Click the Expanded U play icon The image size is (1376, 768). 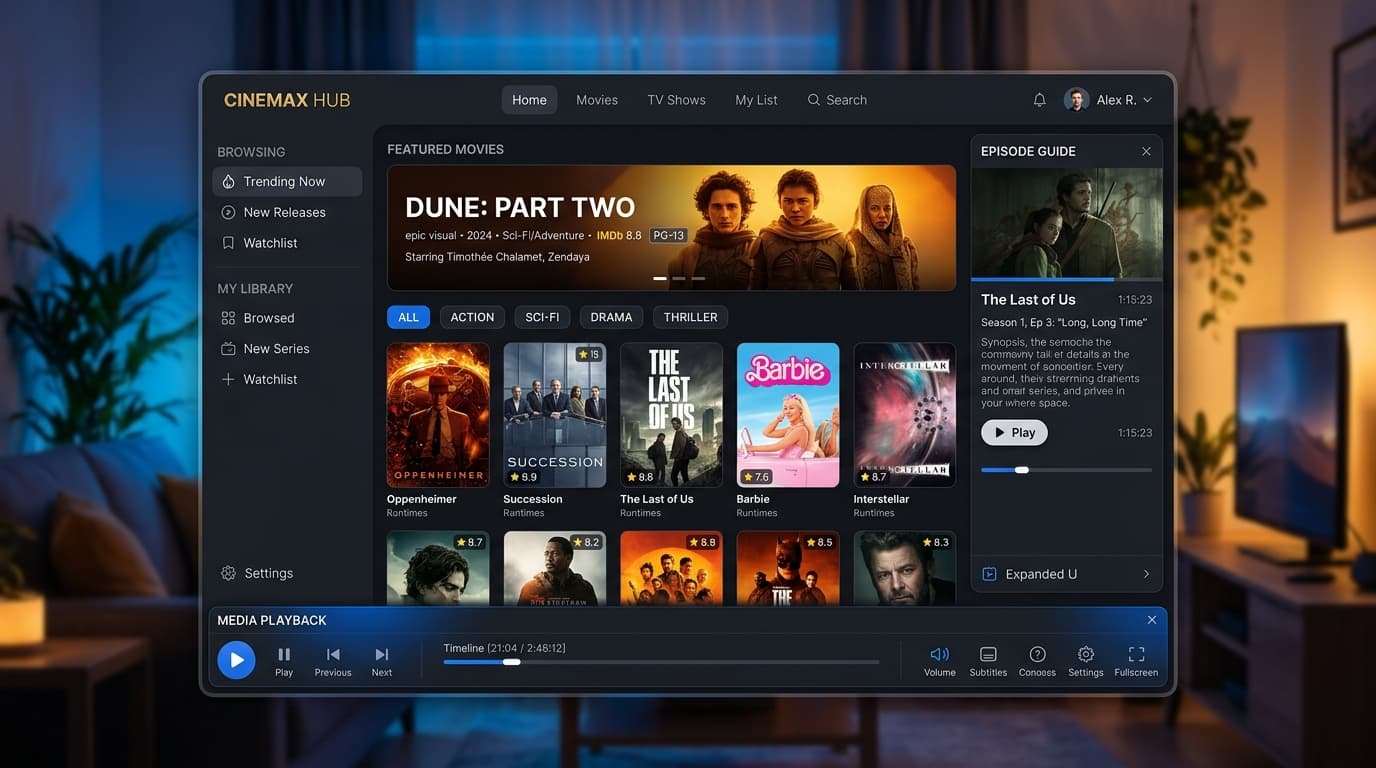[989, 574]
